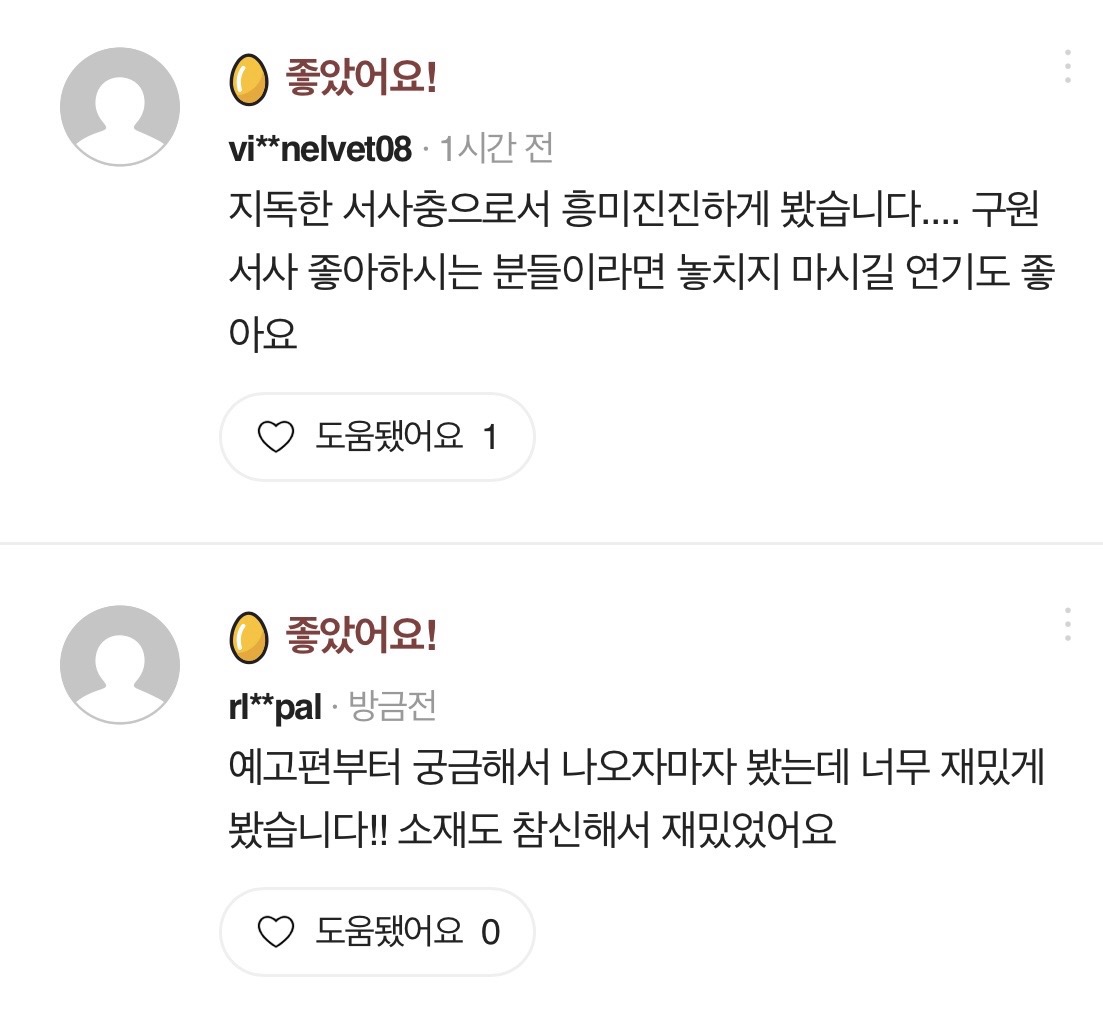1103x1030 pixels.
Task: Open the username rl**pal
Action: click(x=275, y=708)
